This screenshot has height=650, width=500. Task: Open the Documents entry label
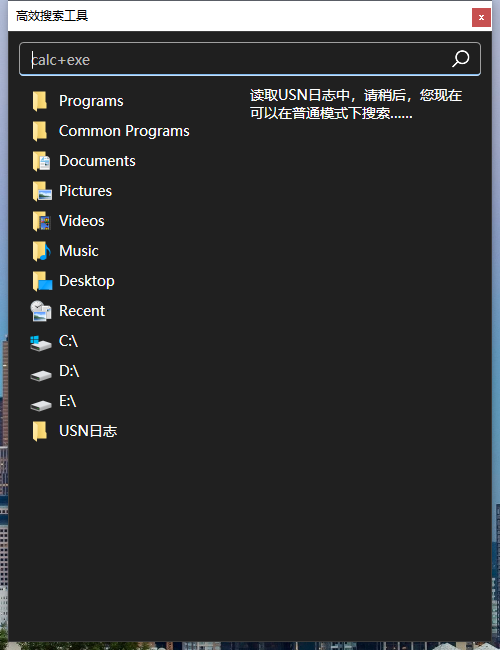click(97, 161)
